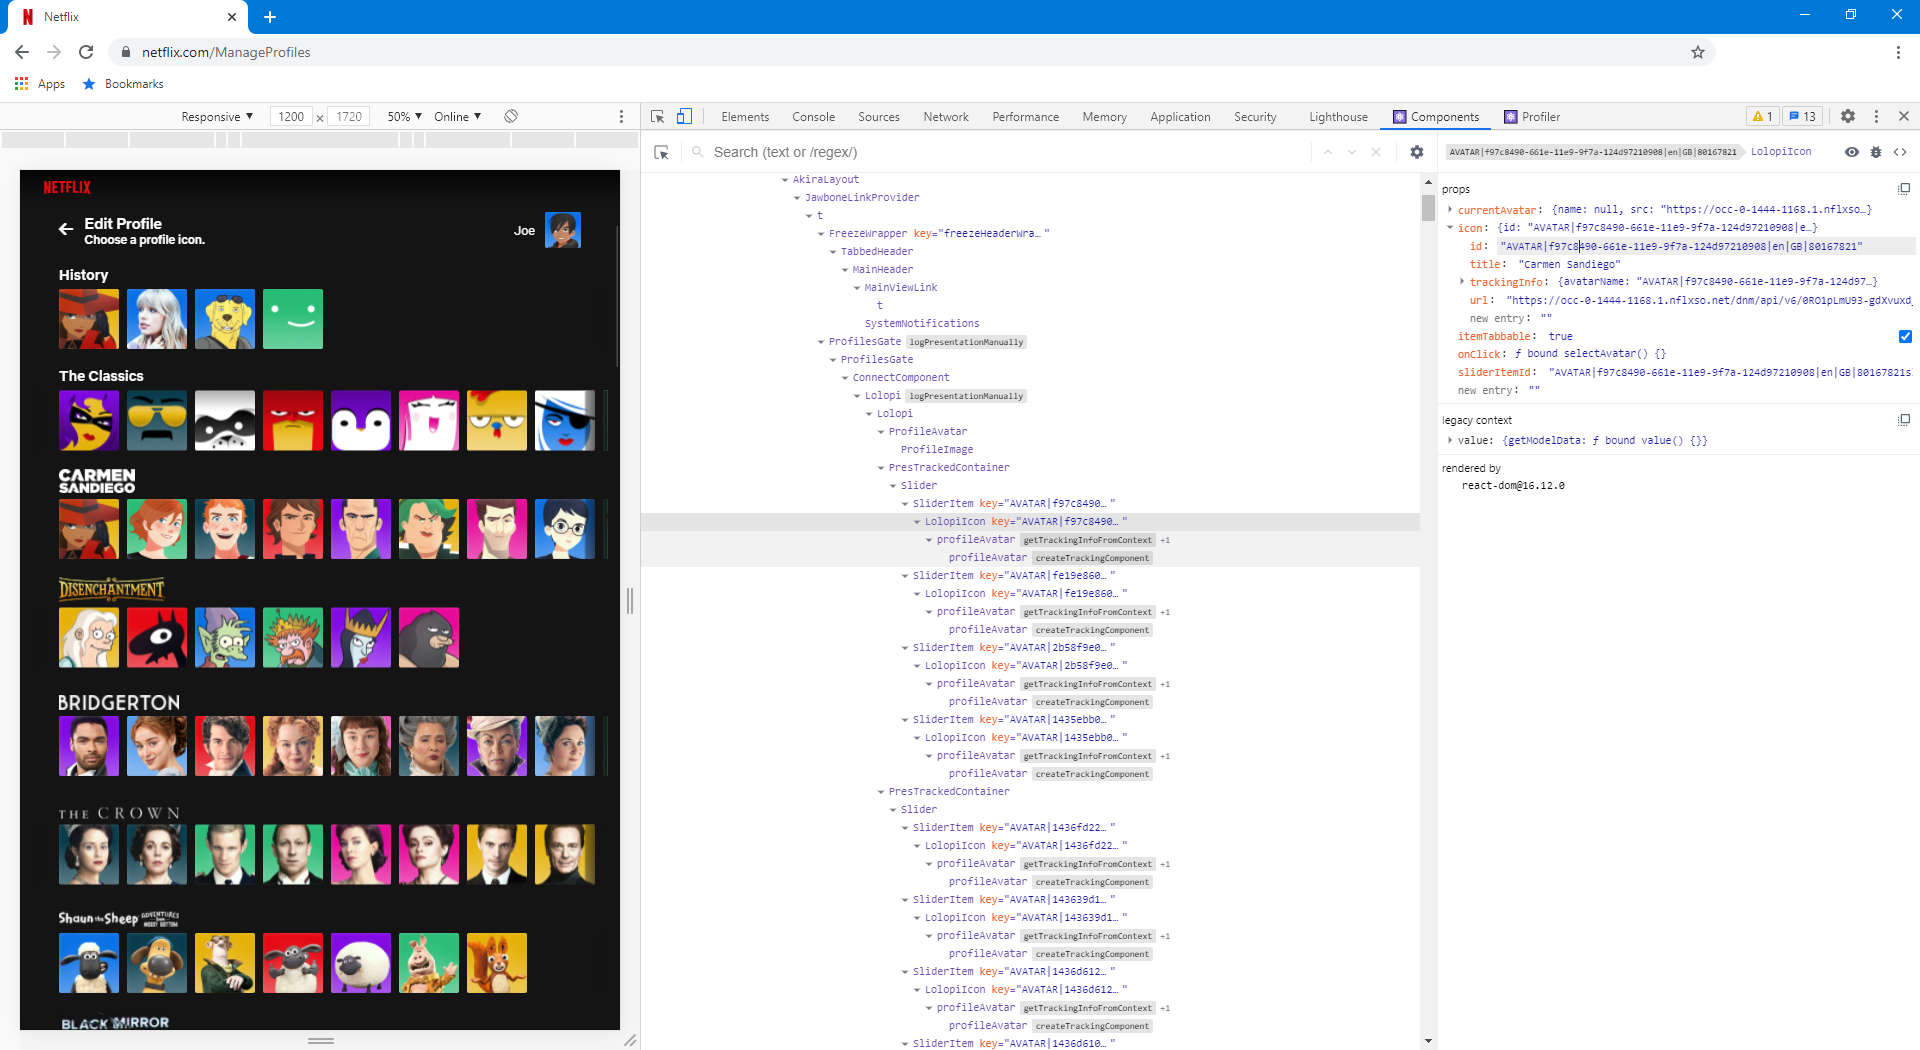Click the viewport width field 1200

coord(291,117)
